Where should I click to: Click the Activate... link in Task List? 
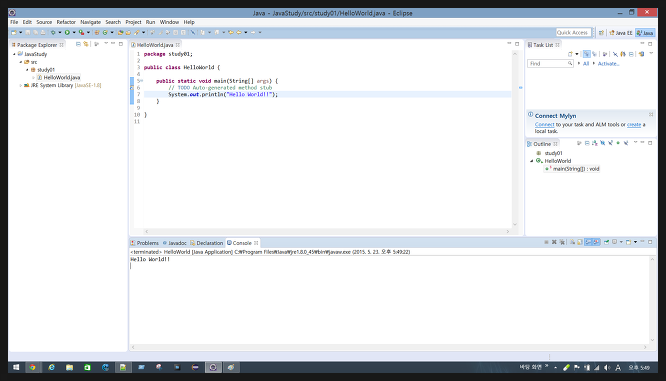pyautogui.click(x=608, y=64)
